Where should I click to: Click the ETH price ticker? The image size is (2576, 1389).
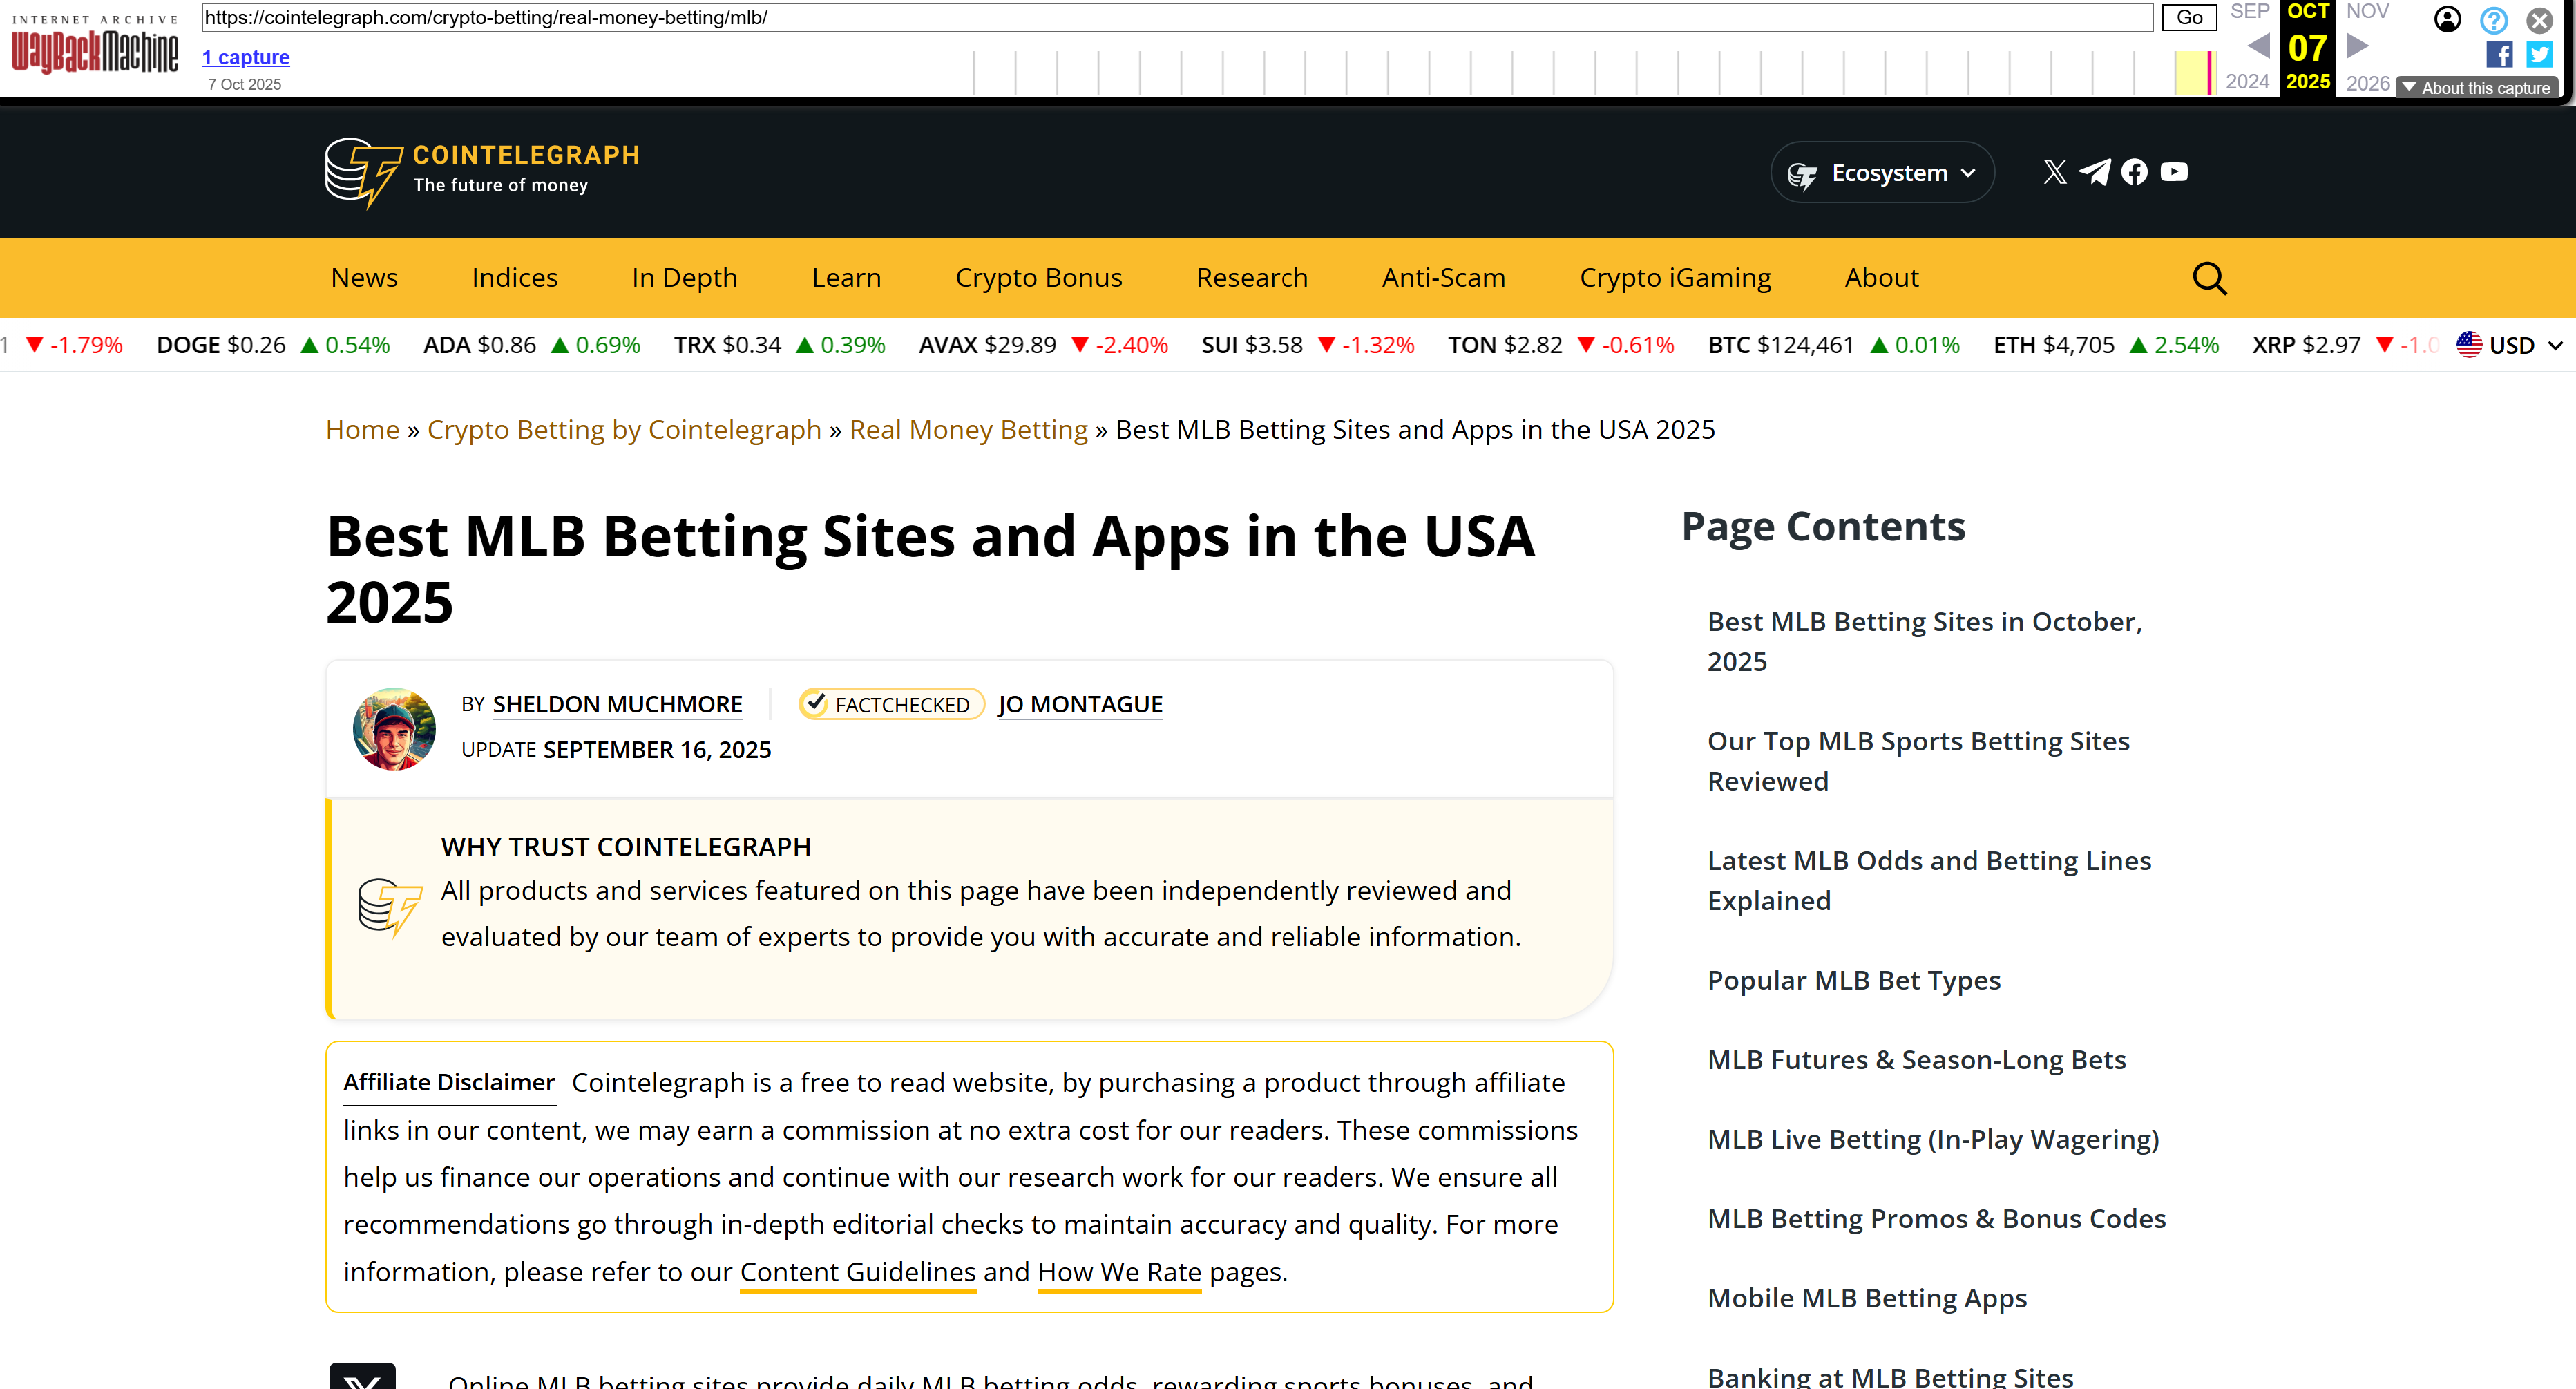(2105, 345)
